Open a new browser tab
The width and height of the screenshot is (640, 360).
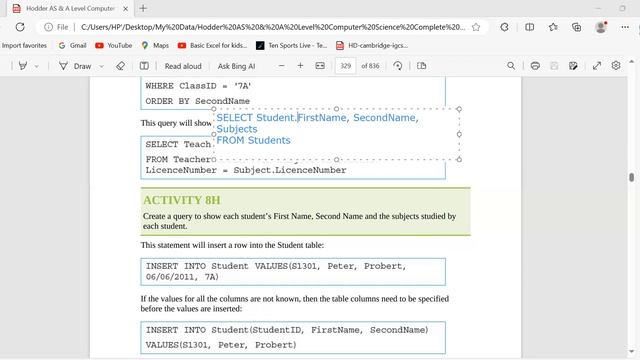[143, 8]
